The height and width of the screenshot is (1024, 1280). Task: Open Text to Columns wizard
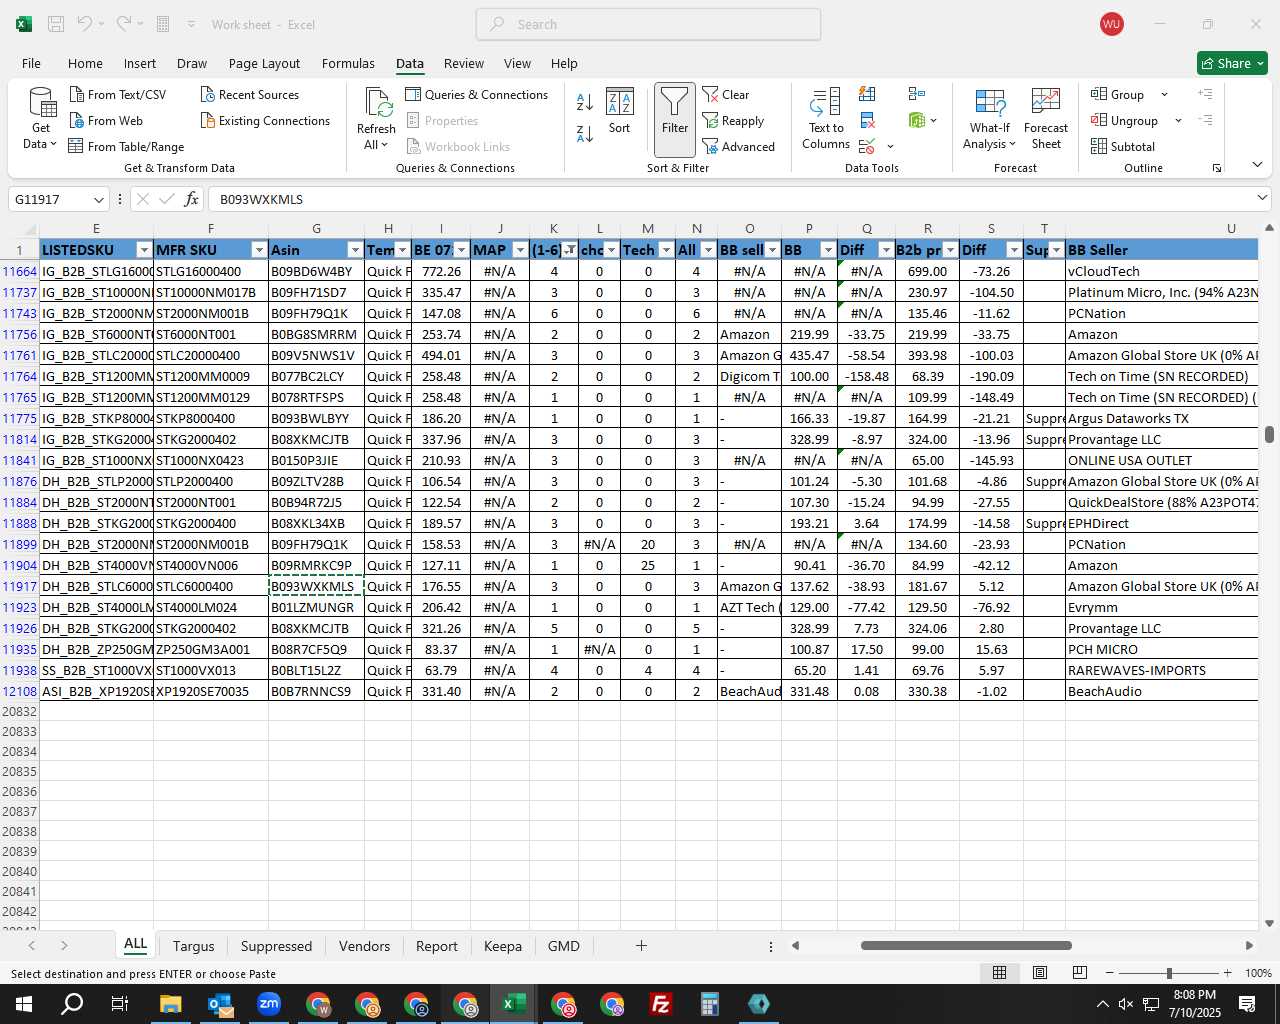click(x=826, y=119)
